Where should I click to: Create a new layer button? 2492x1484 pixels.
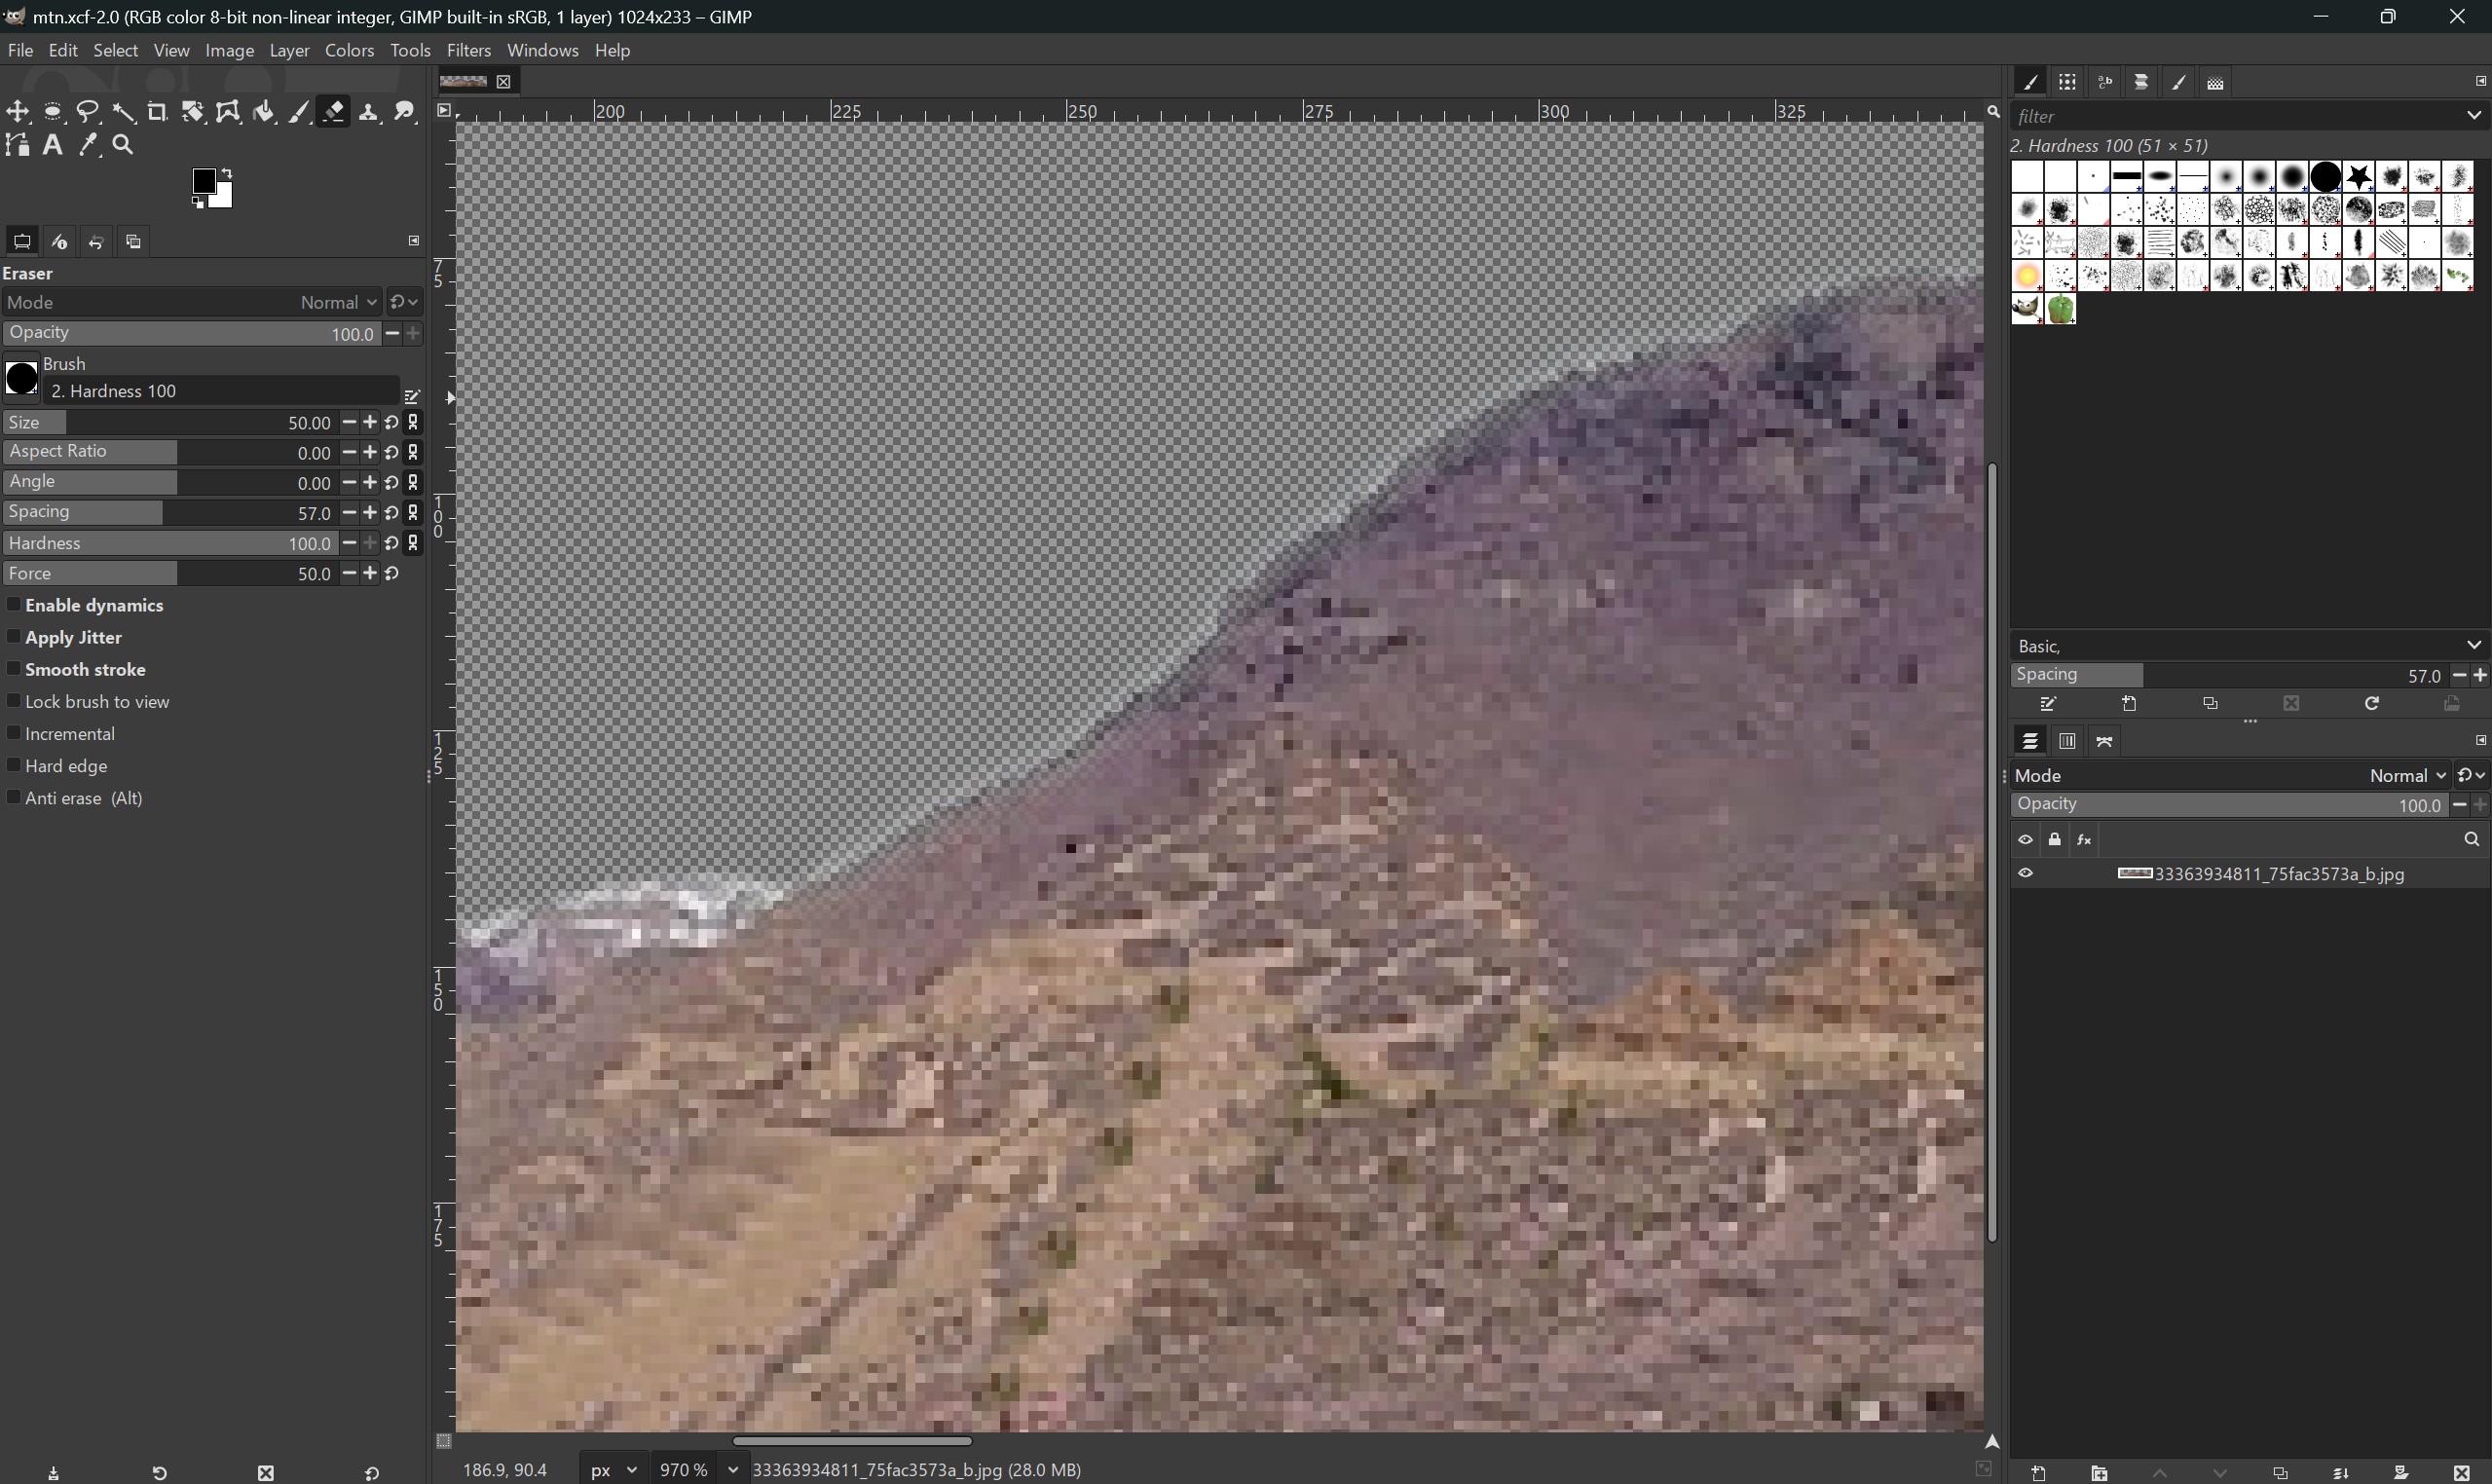coord(2038,1472)
